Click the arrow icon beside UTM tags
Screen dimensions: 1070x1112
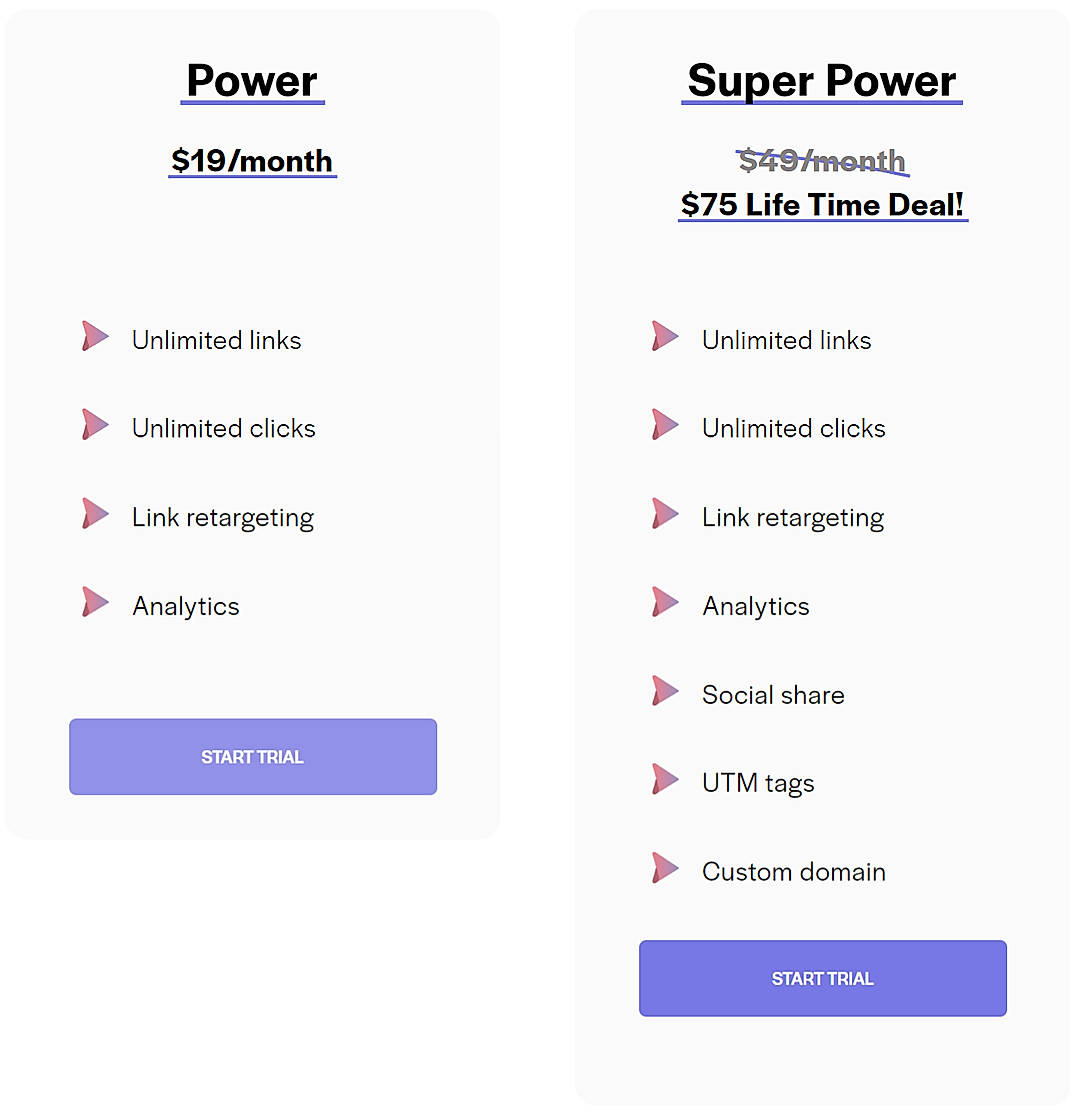(x=665, y=779)
